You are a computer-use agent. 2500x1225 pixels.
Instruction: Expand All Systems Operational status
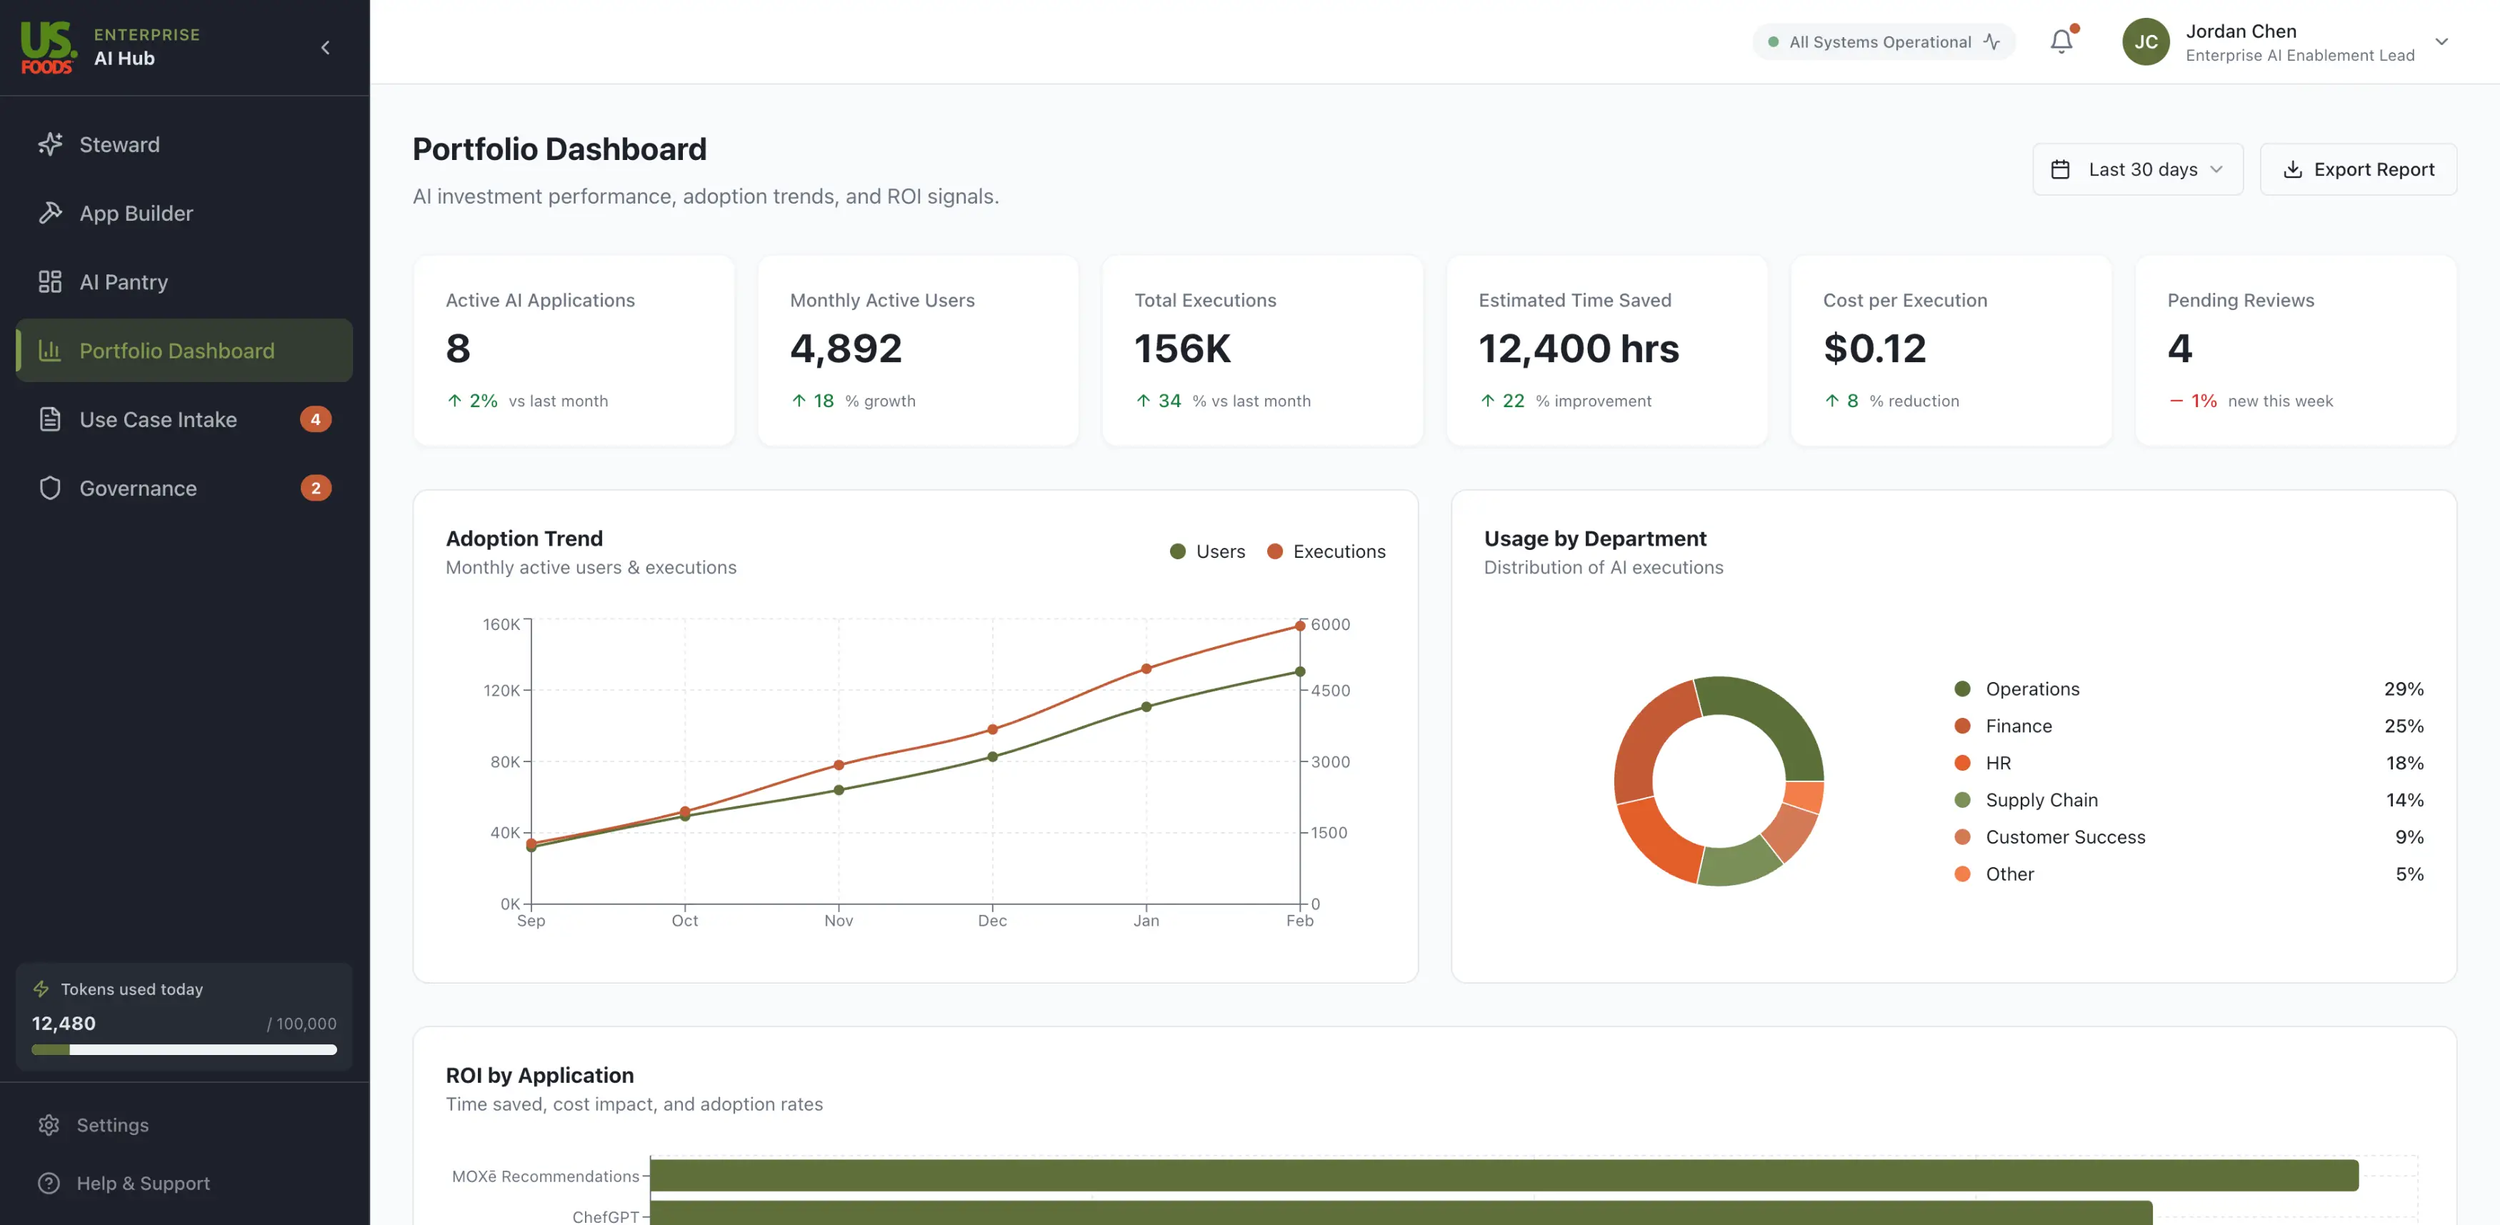coord(1882,41)
